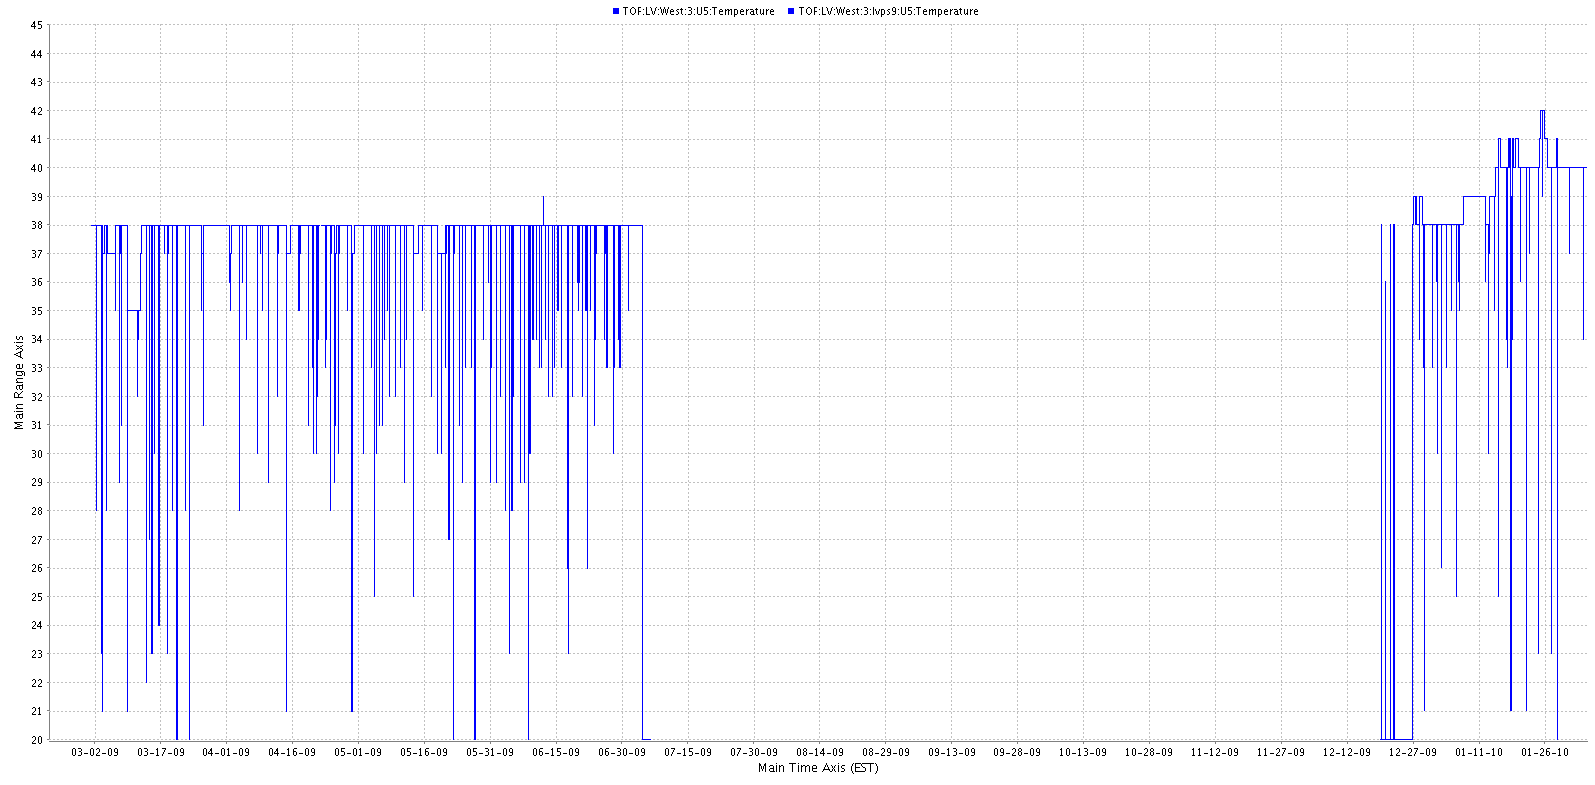
Task: Click the value 44 on the range axis
Action: pyautogui.click(x=36, y=54)
